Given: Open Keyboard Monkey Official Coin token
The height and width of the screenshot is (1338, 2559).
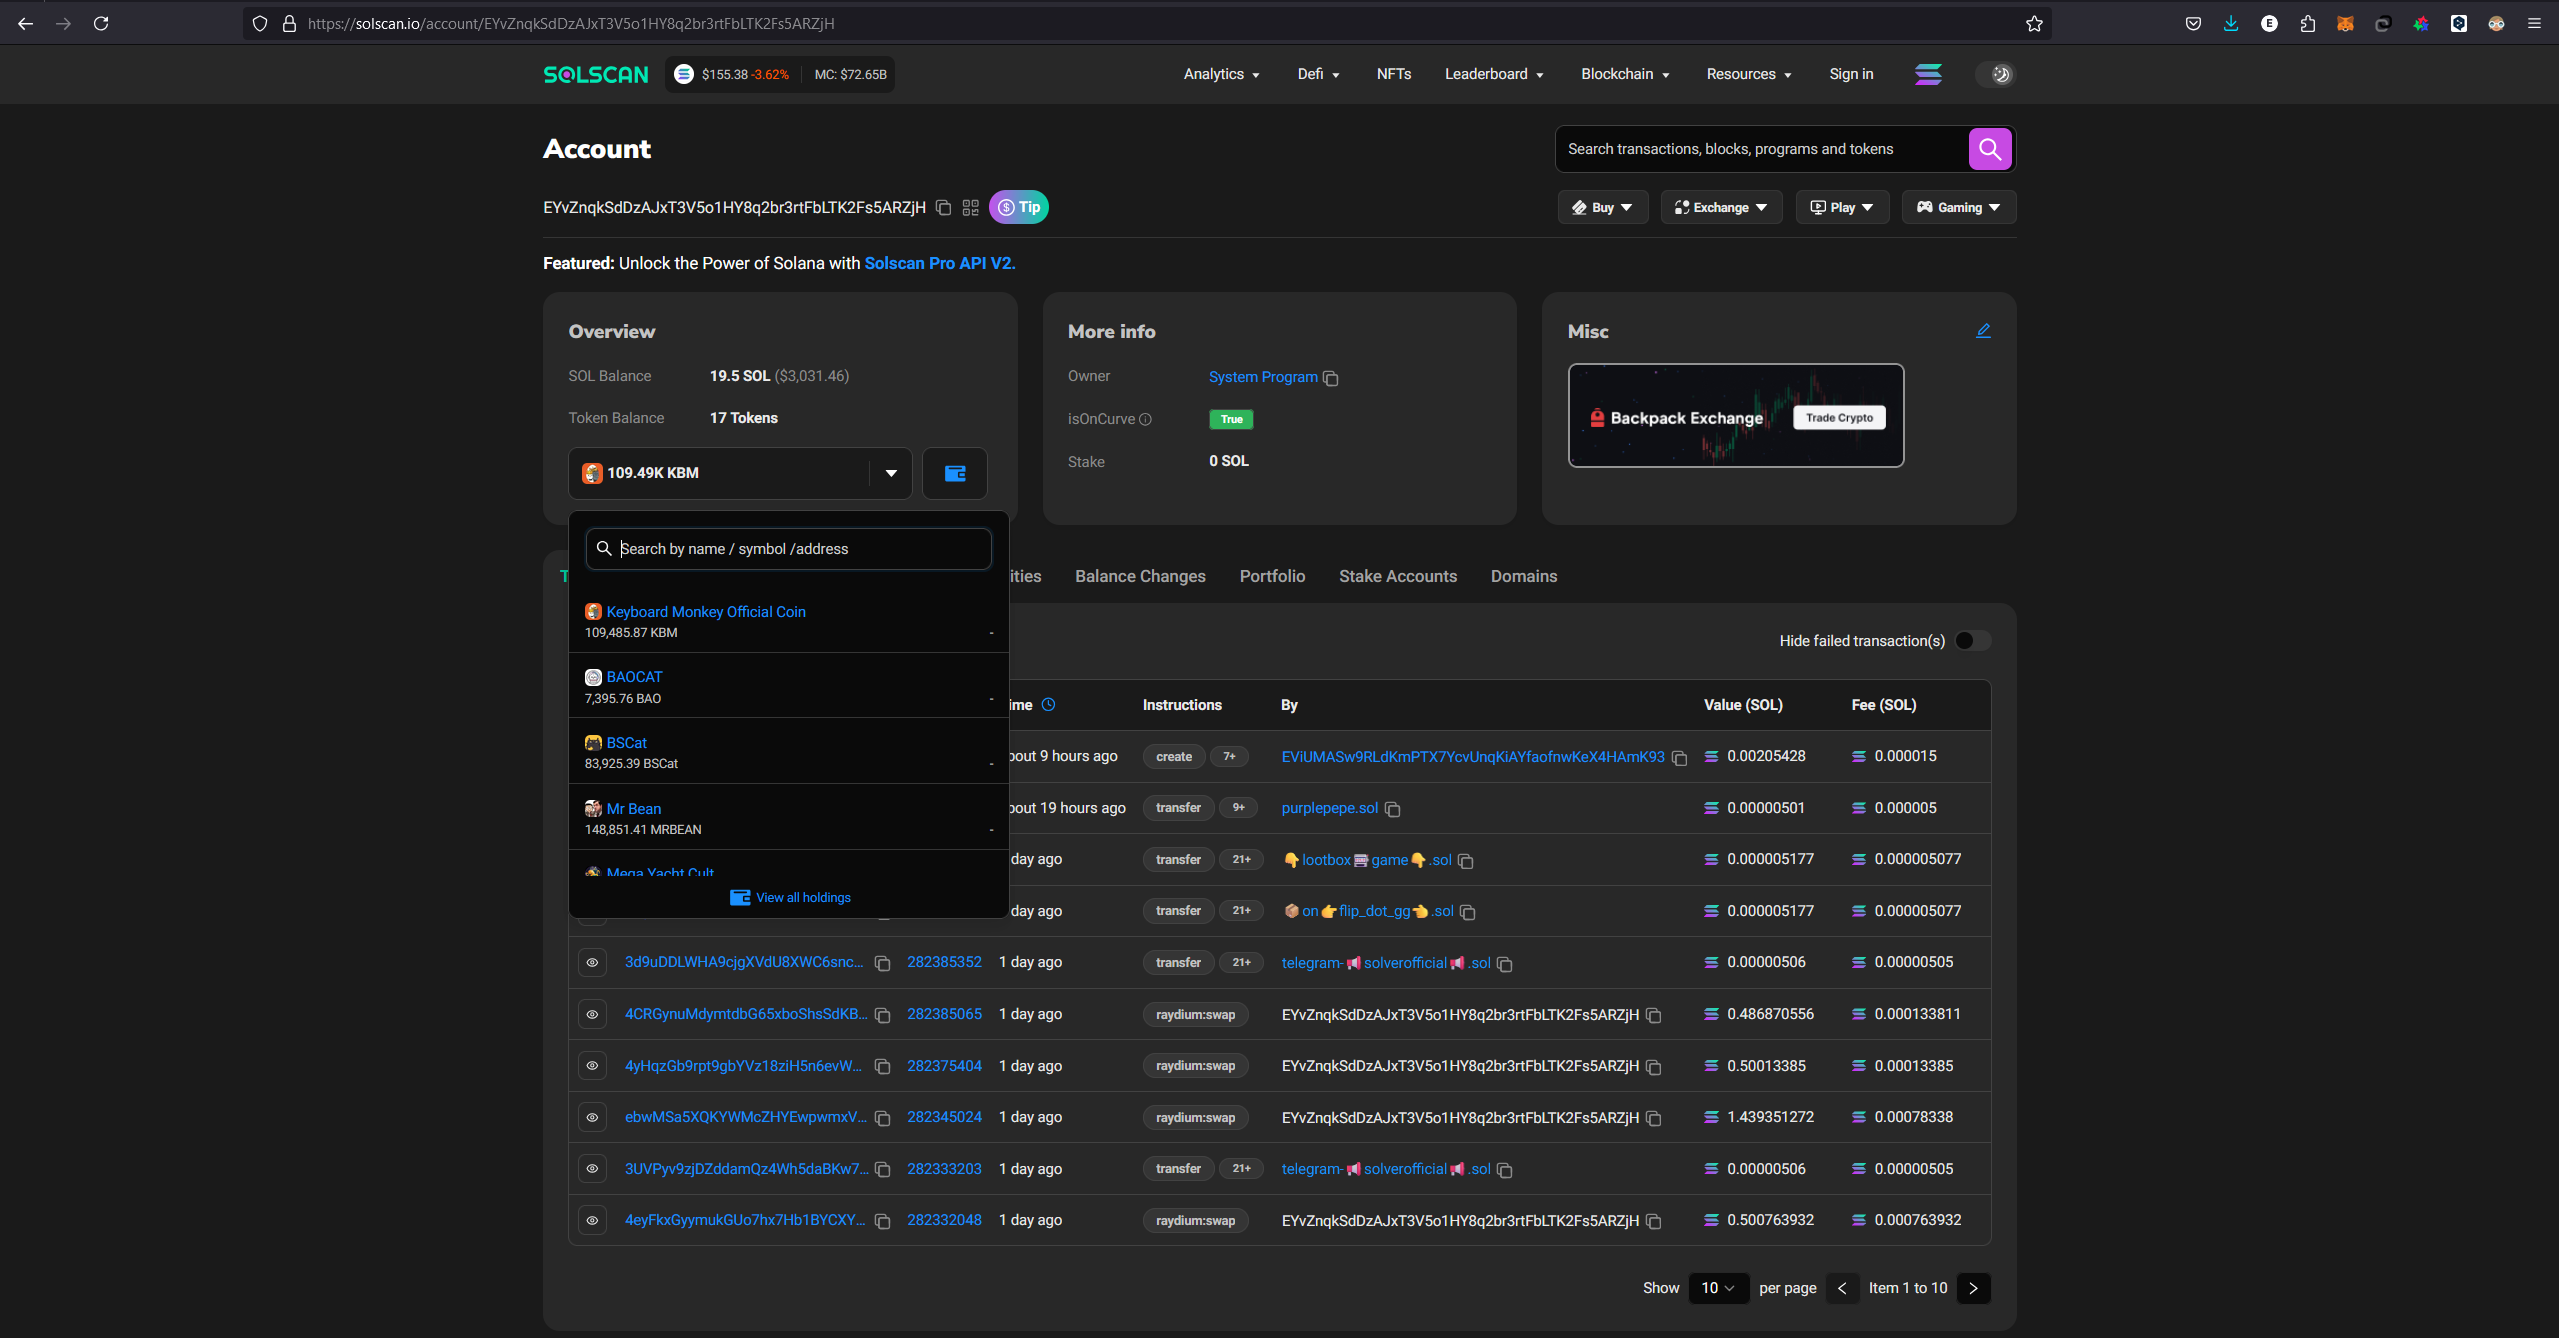Looking at the screenshot, I should 705,612.
